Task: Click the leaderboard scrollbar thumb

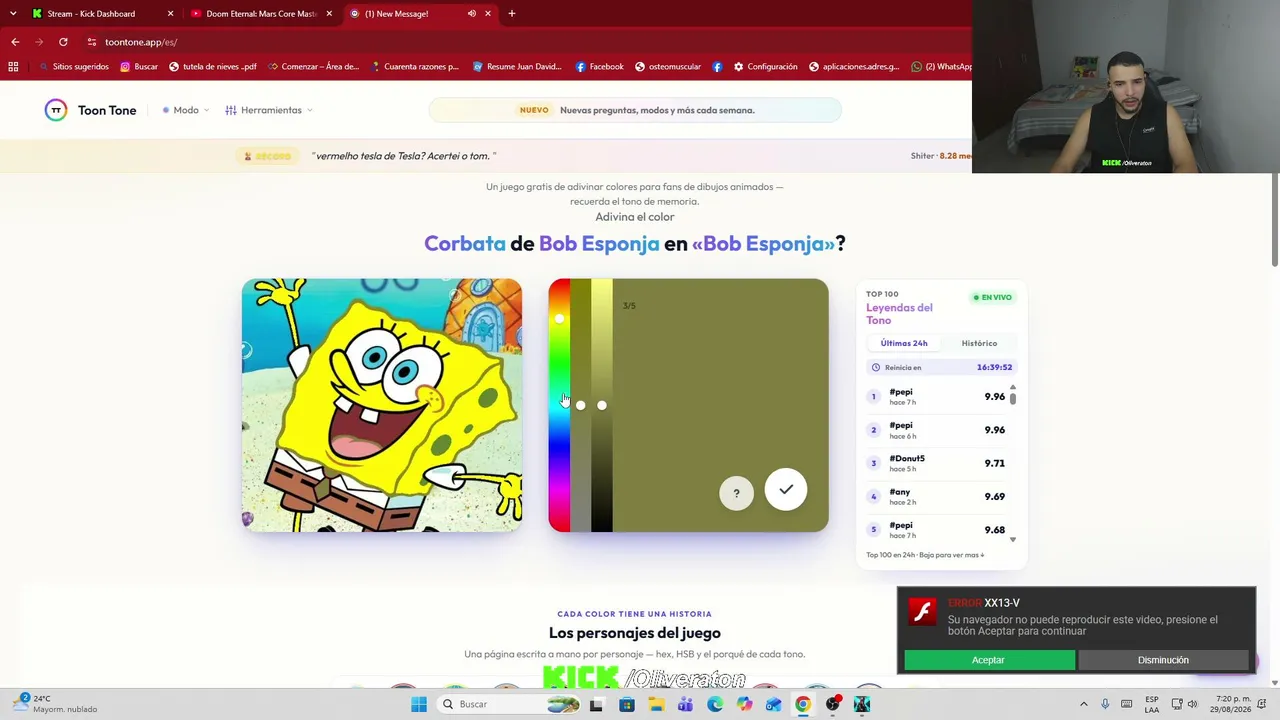Action: click(1013, 398)
